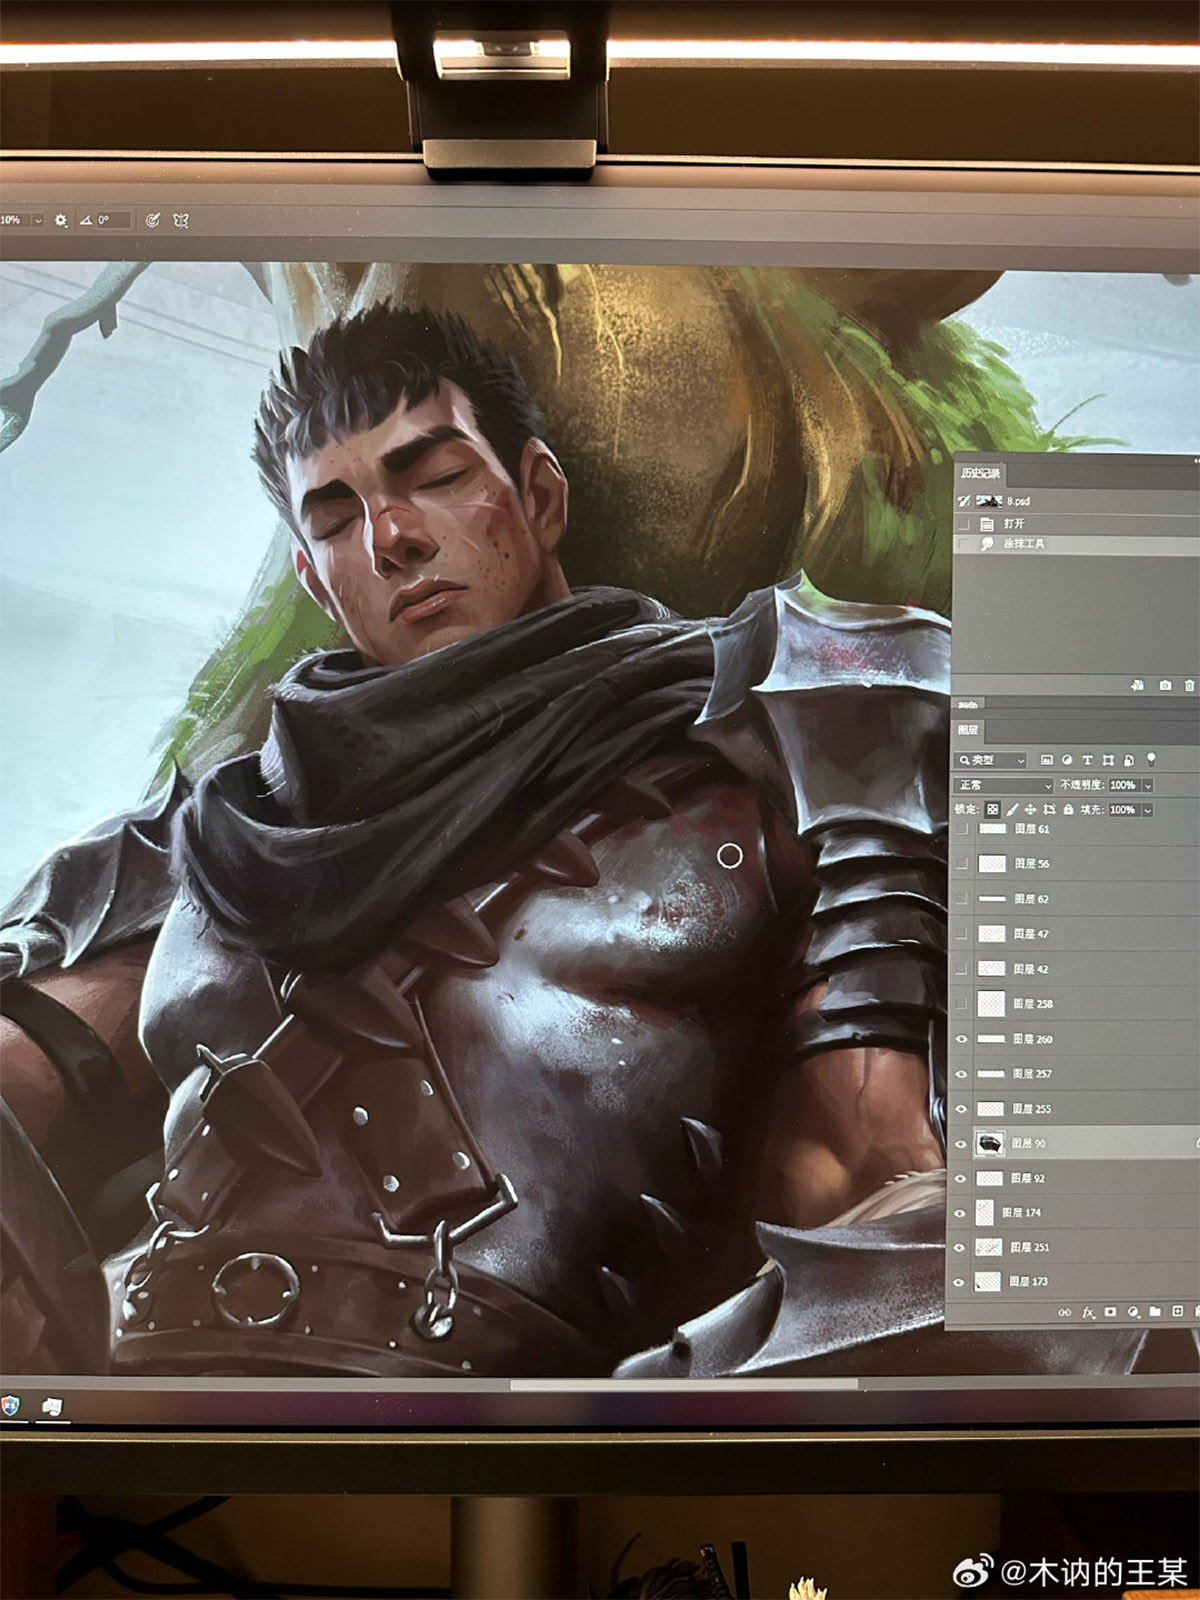Open the fill 填充 slider arrow
1200x1600 pixels.
(1148, 809)
